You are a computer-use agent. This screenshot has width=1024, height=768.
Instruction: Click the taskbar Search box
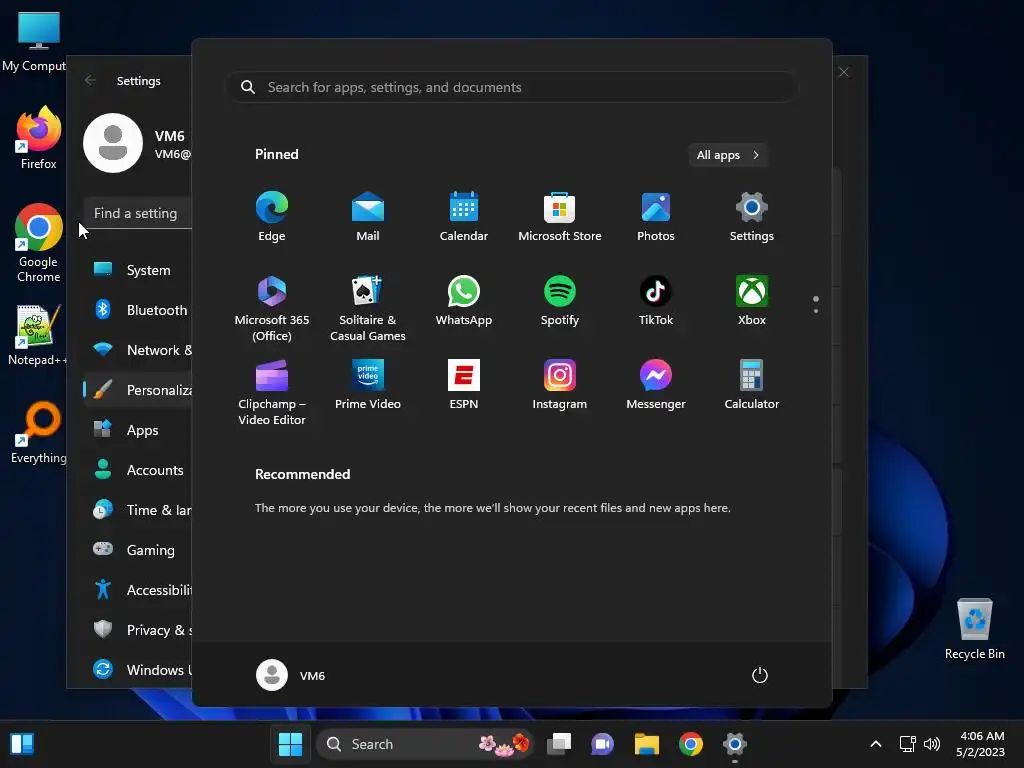(x=425, y=744)
